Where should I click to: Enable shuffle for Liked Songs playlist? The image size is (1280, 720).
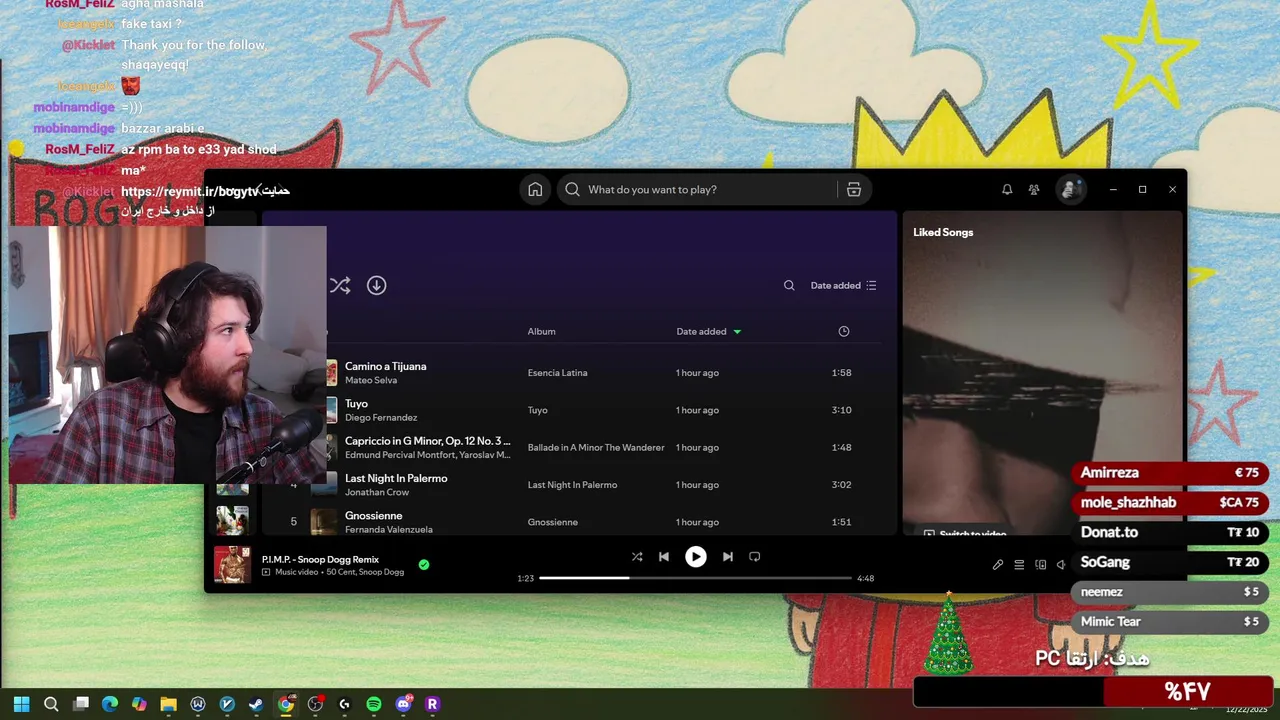pyautogui.click(x=340, y=285)
